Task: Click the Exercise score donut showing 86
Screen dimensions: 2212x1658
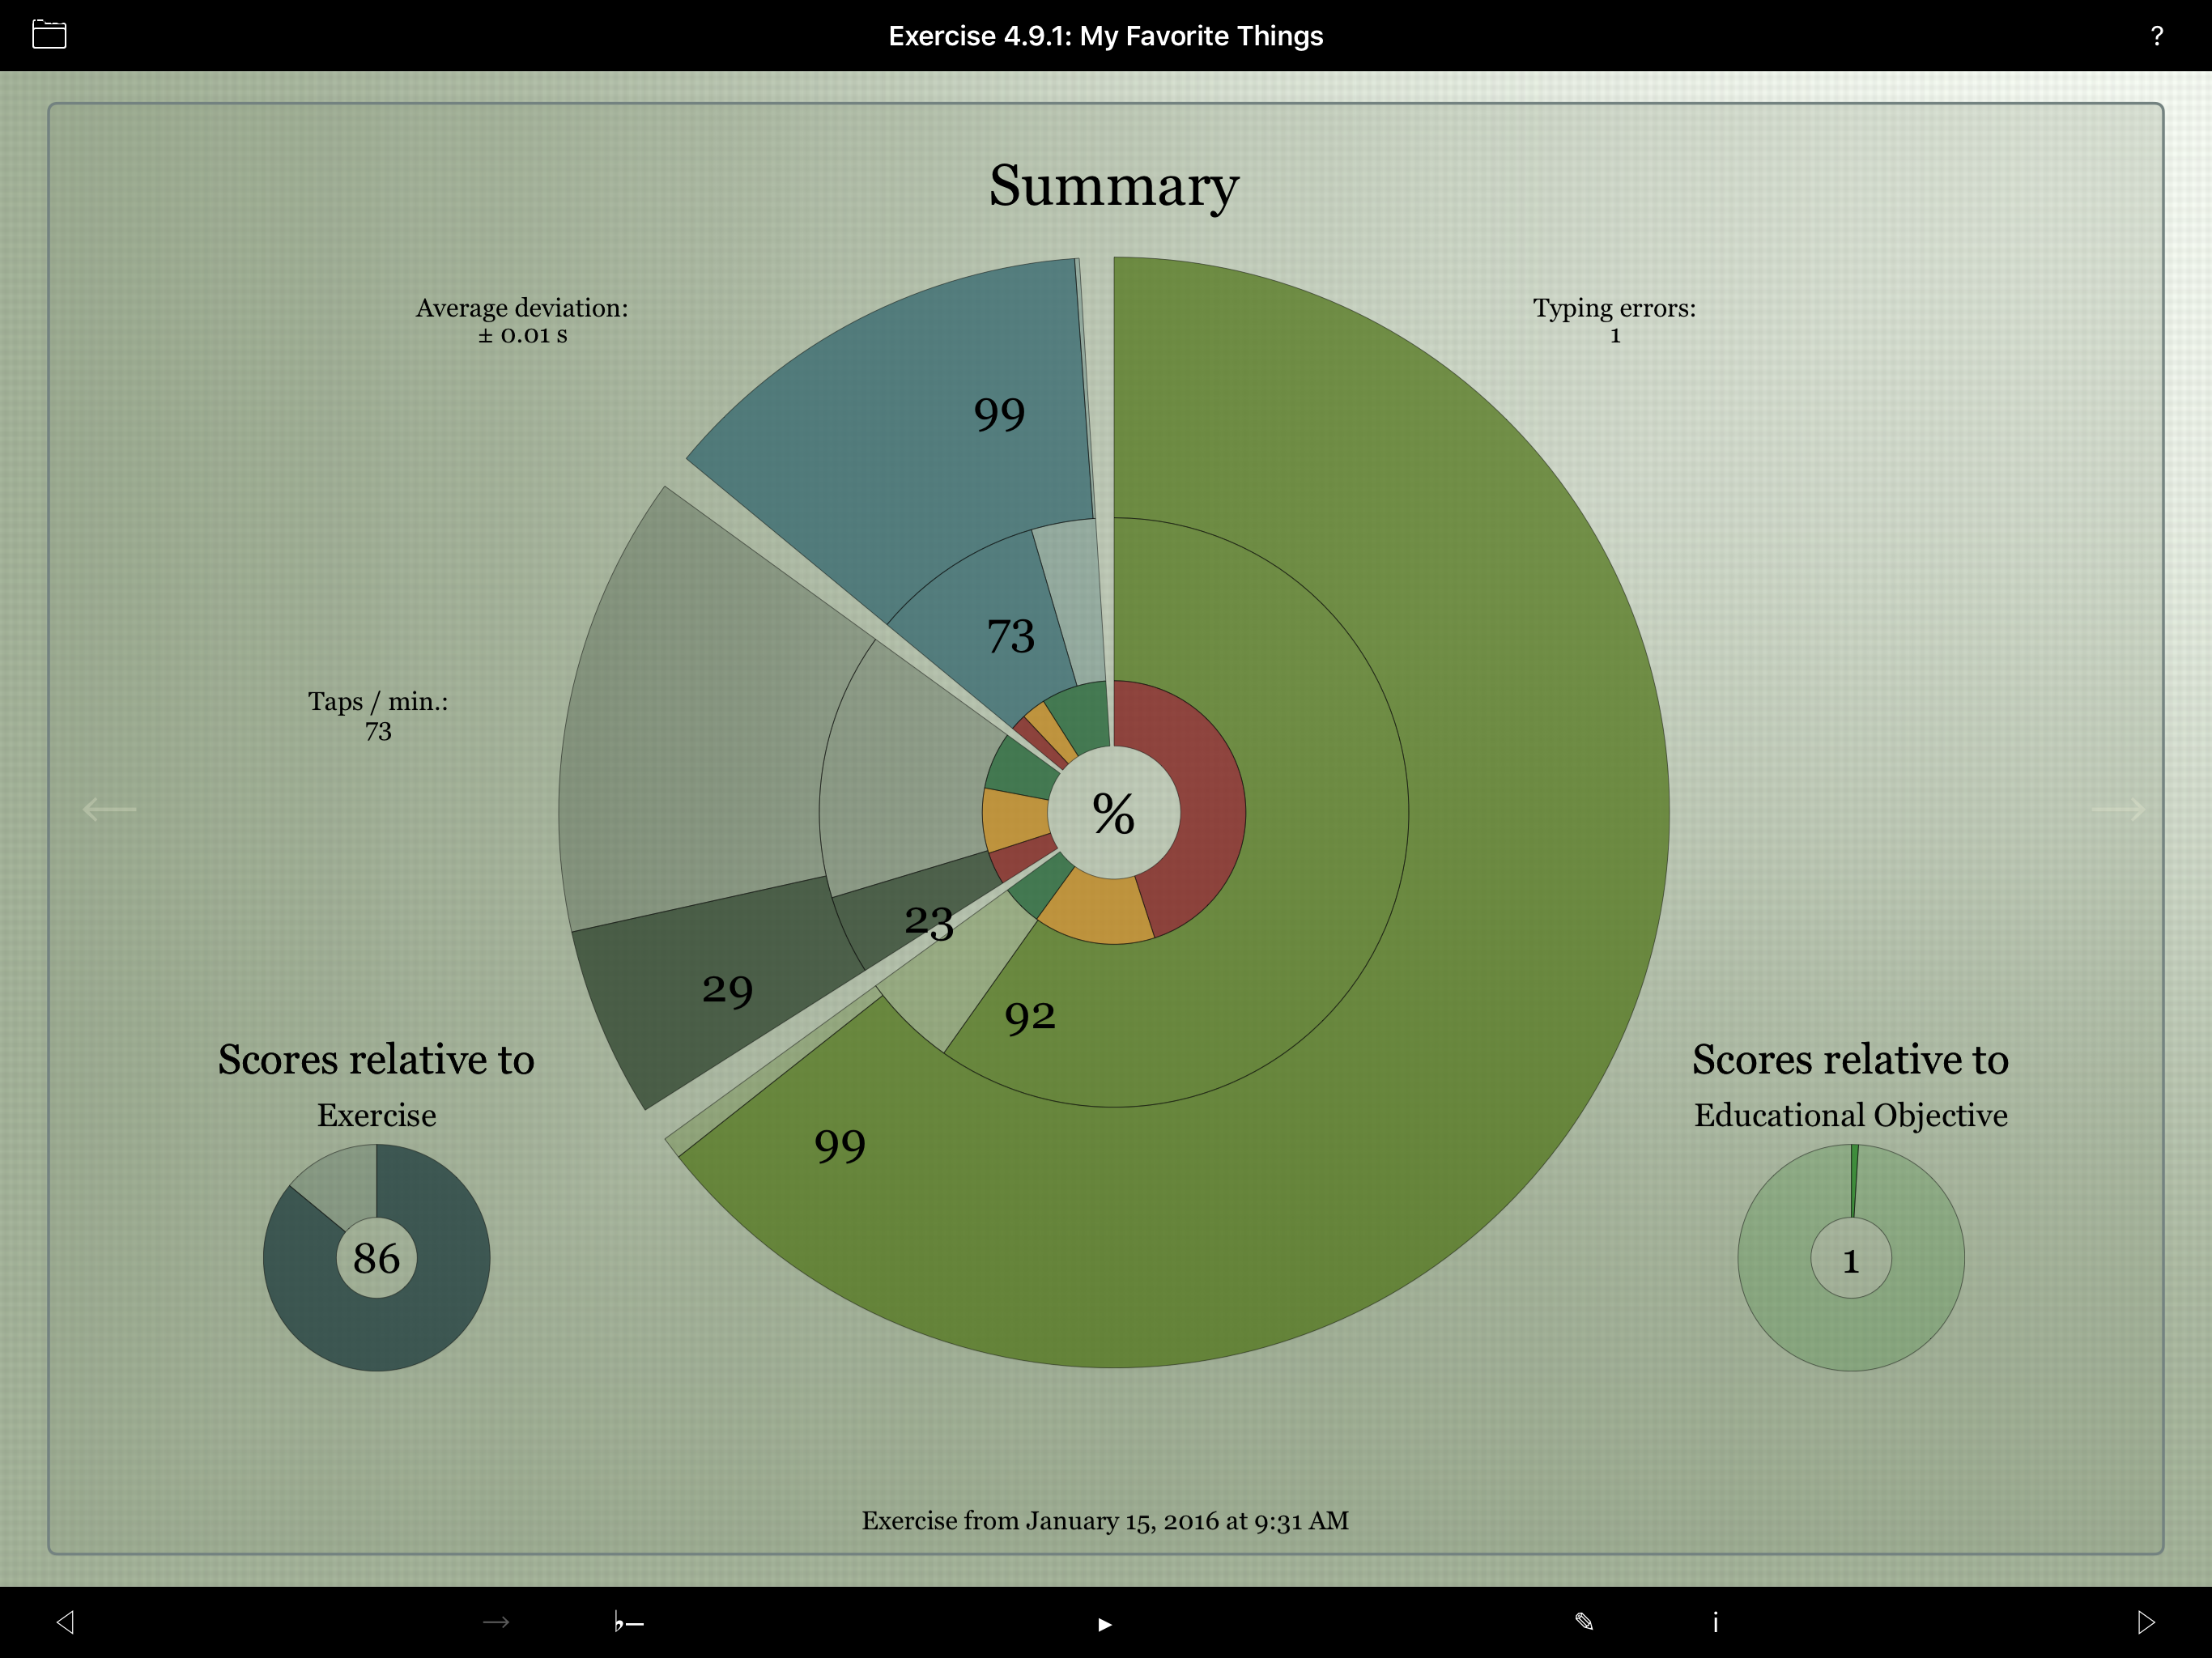Action: click(376, 1258)
